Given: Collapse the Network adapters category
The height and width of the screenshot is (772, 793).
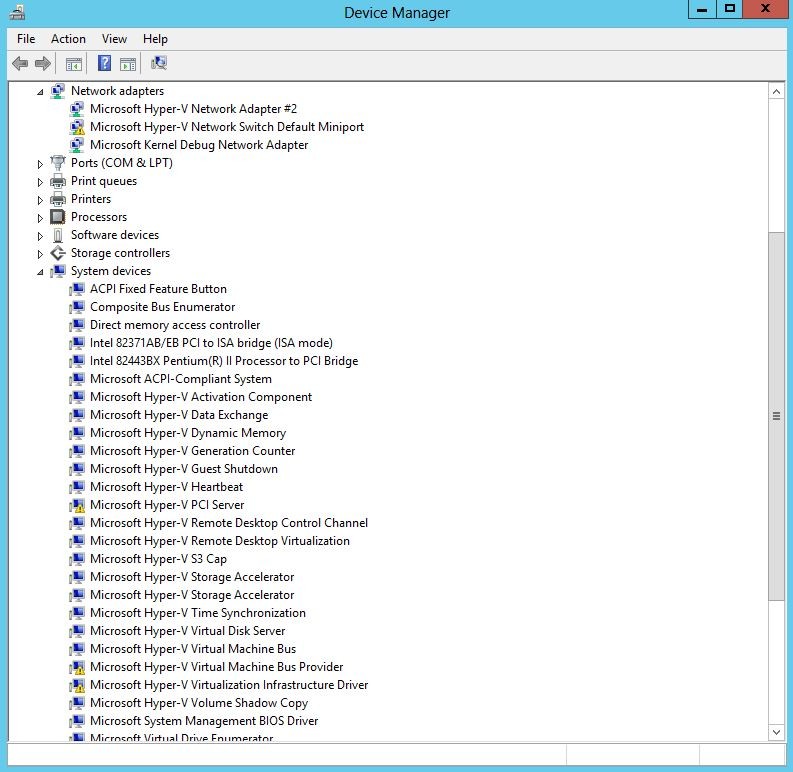Looking at the screenshot, I should coord(41,91).
